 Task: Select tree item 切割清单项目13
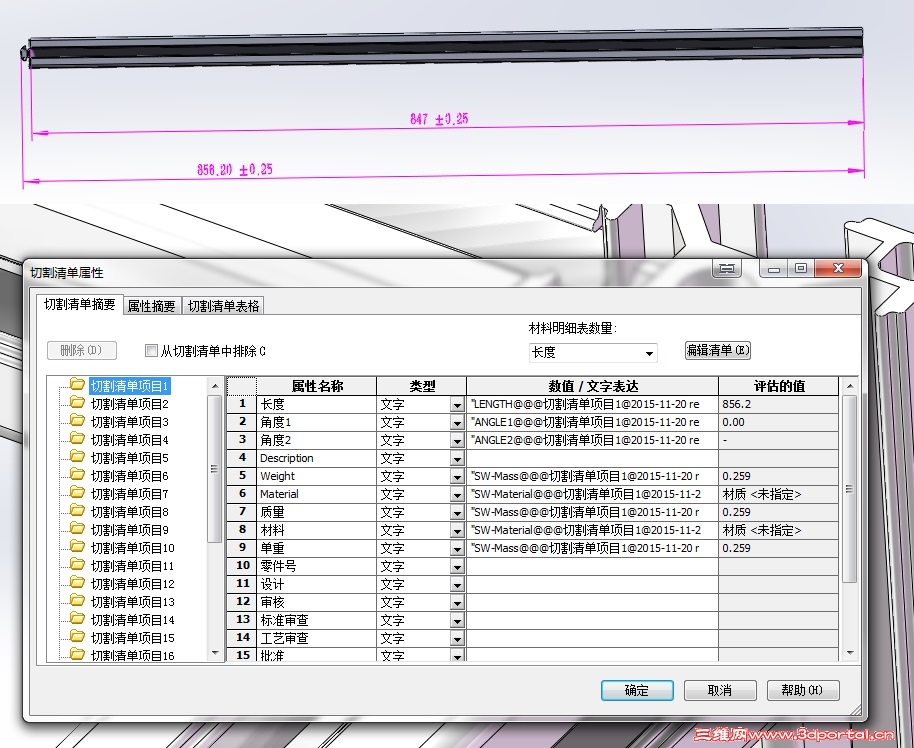click(x=132, y=602)
